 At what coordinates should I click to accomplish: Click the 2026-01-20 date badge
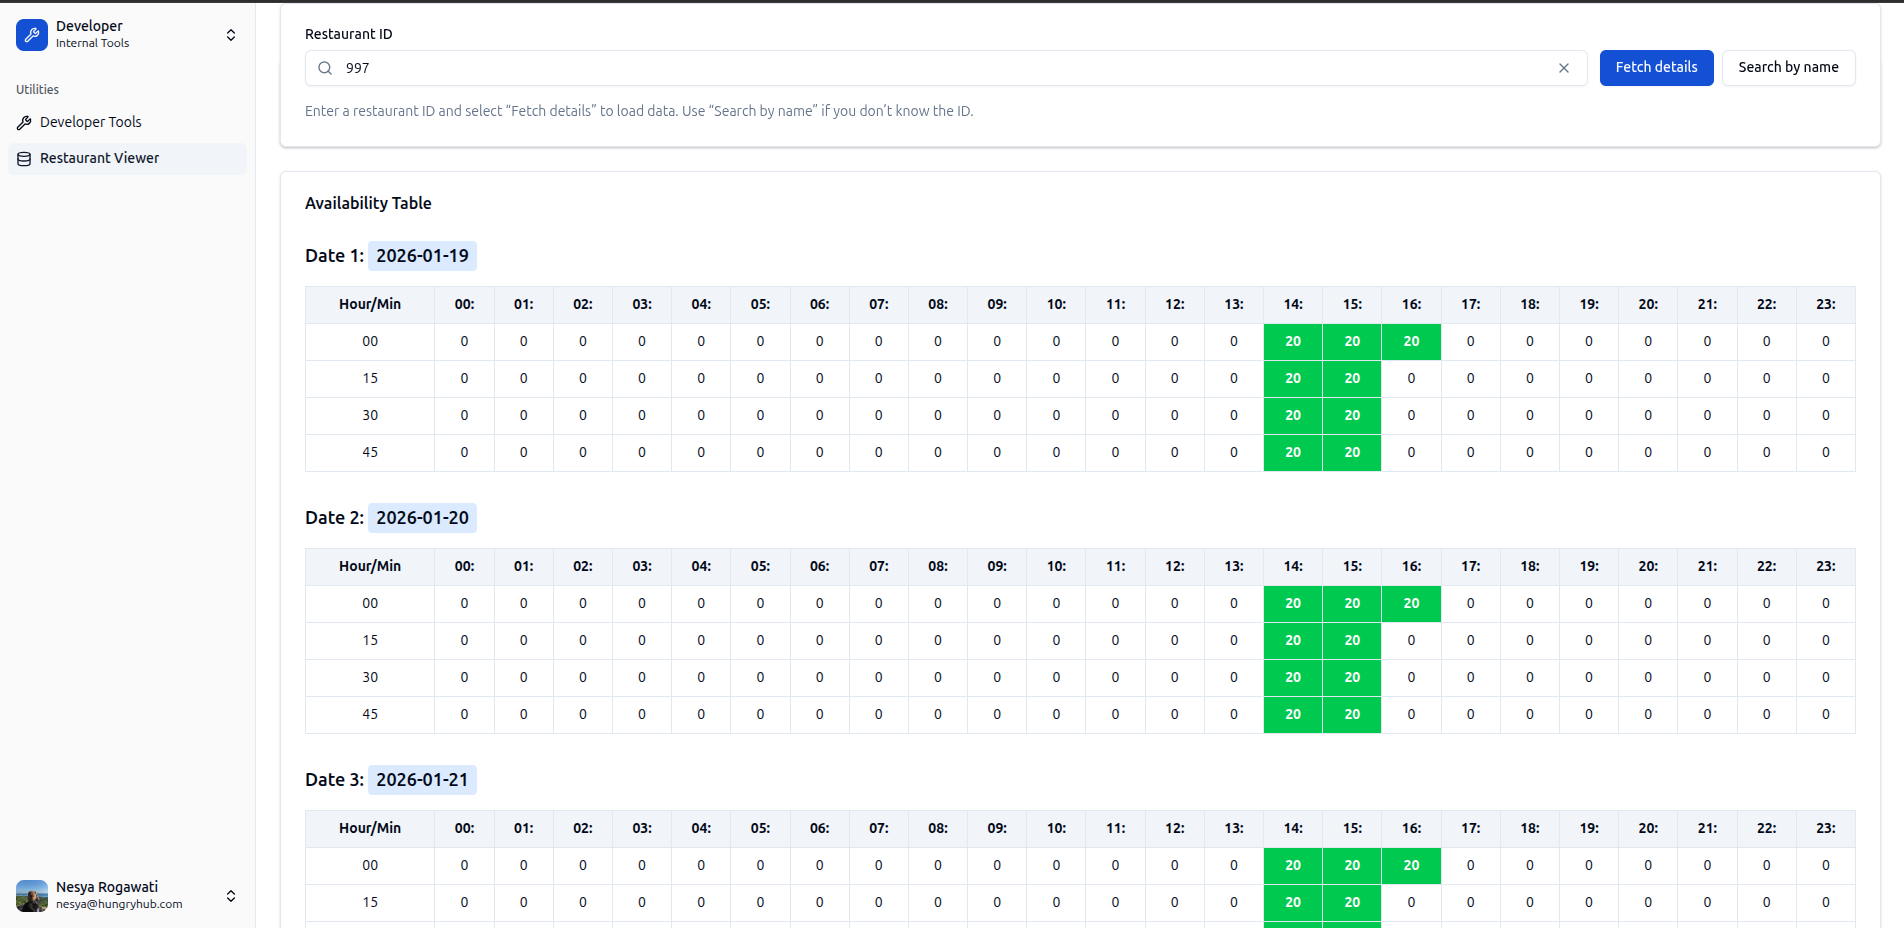tap(422, 518)
